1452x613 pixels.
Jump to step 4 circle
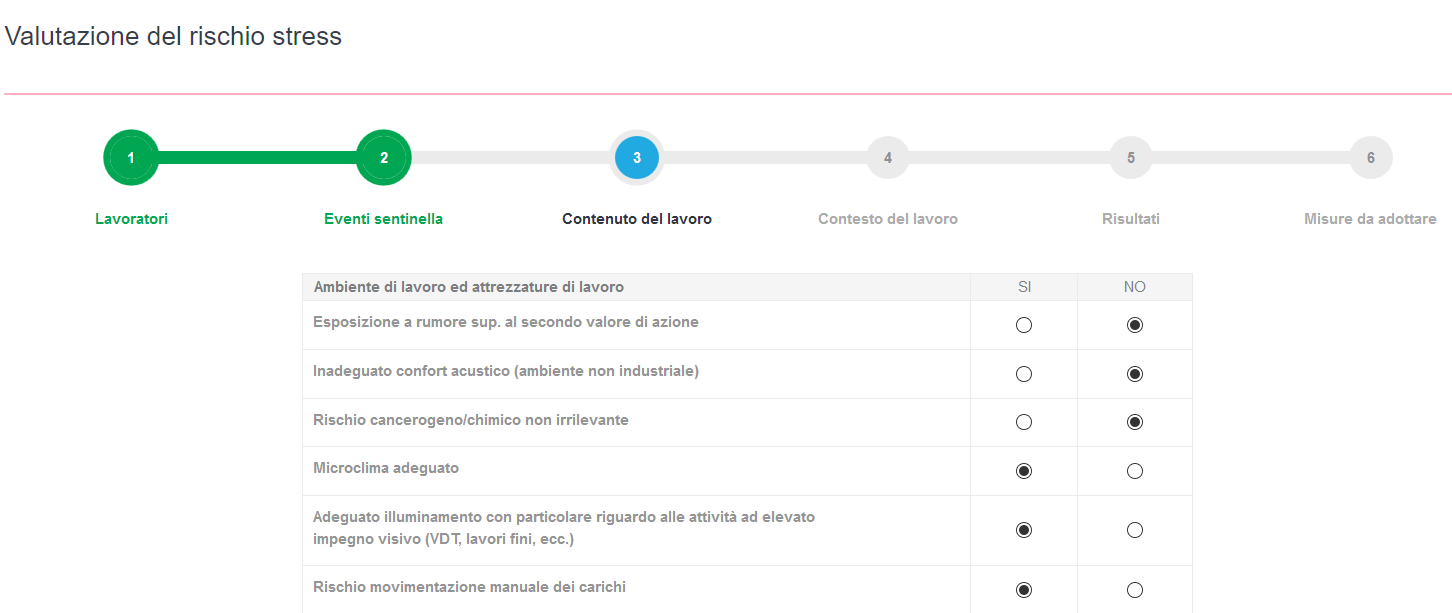[888, 158]
